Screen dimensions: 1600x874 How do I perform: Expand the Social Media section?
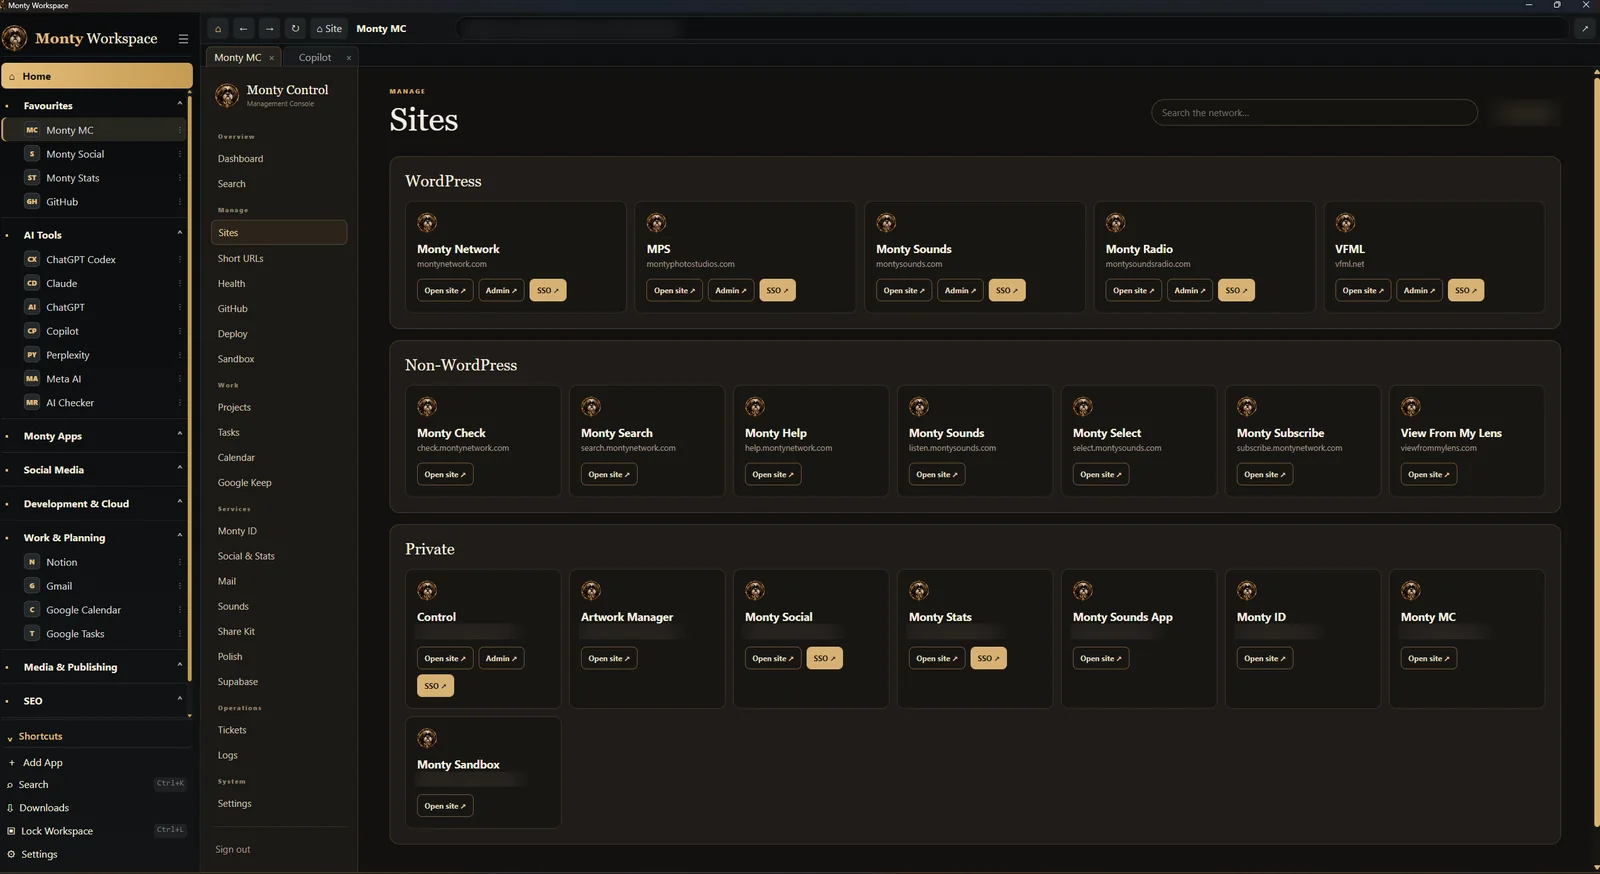(180, 469)
